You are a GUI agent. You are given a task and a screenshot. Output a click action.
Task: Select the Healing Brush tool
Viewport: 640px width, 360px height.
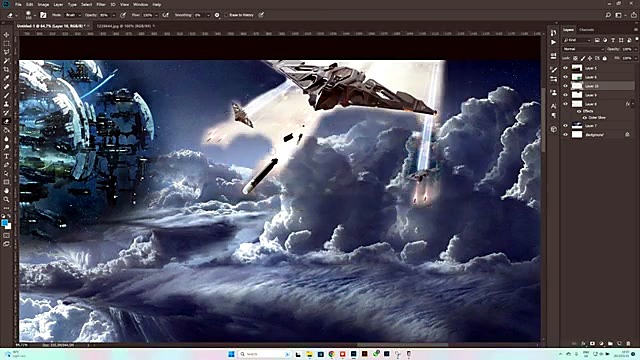pos(7,87)
